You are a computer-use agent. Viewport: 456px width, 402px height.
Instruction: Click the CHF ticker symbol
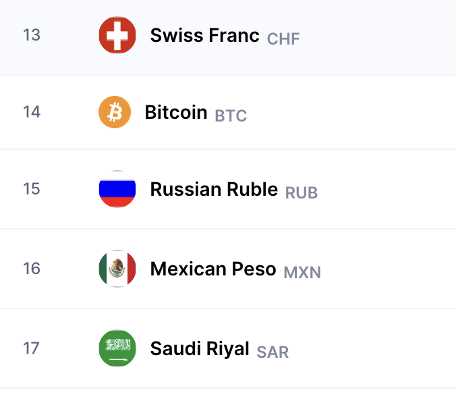coord(283,39)
